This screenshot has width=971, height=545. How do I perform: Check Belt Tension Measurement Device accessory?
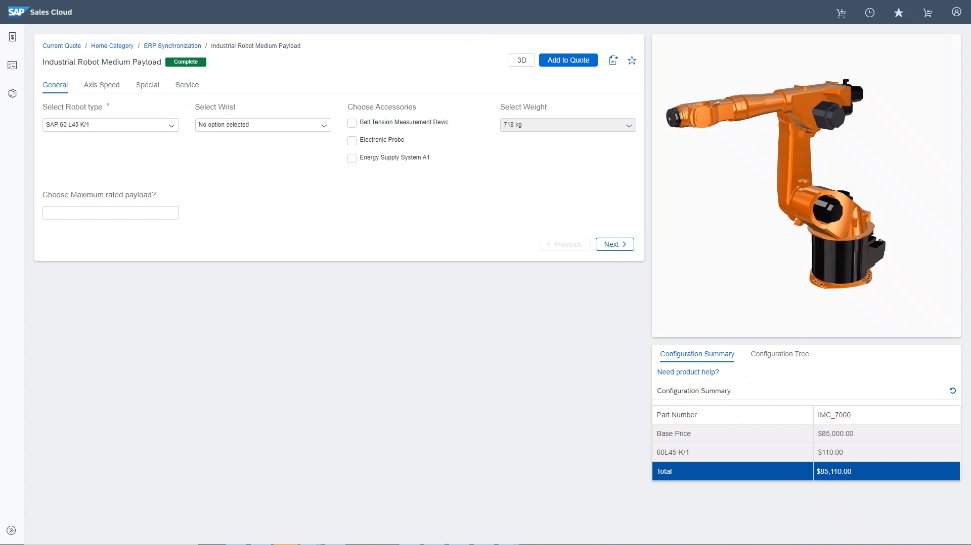click(352, 123)
